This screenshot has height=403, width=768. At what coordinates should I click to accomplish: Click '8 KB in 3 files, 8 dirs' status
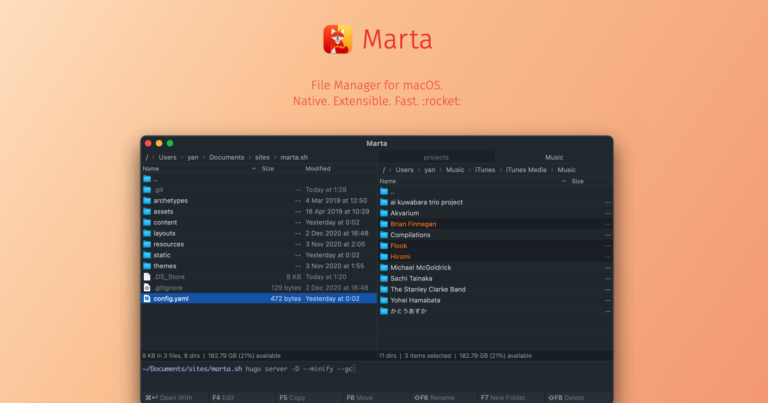click(171, 356)
